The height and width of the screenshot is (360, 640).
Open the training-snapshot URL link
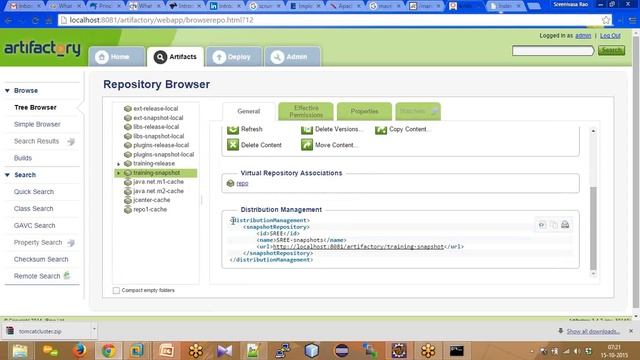pyautogui.click(x=358, y=247)
